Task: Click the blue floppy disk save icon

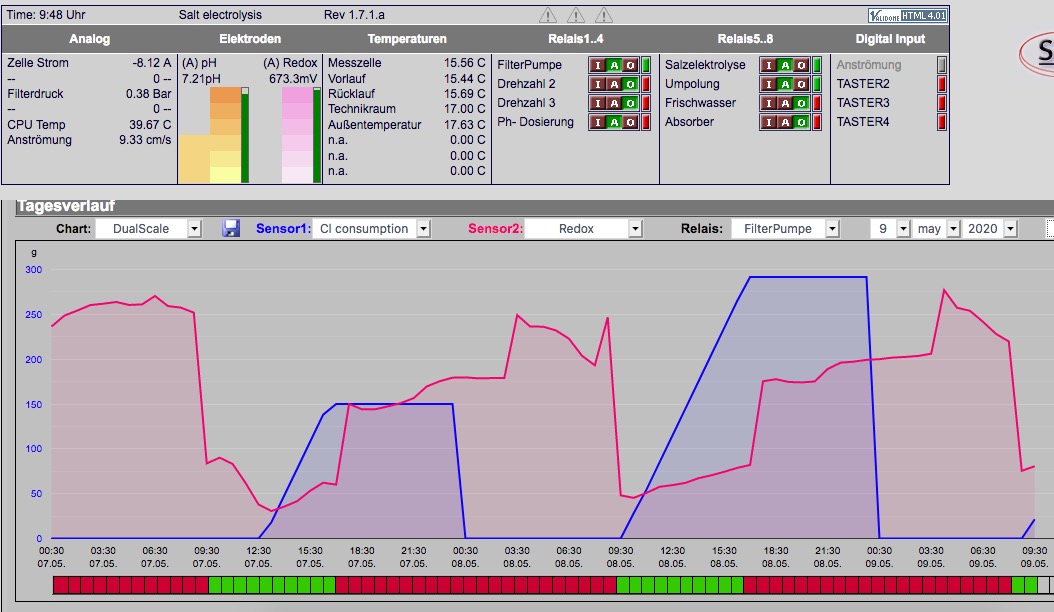Action: (231, 229)
